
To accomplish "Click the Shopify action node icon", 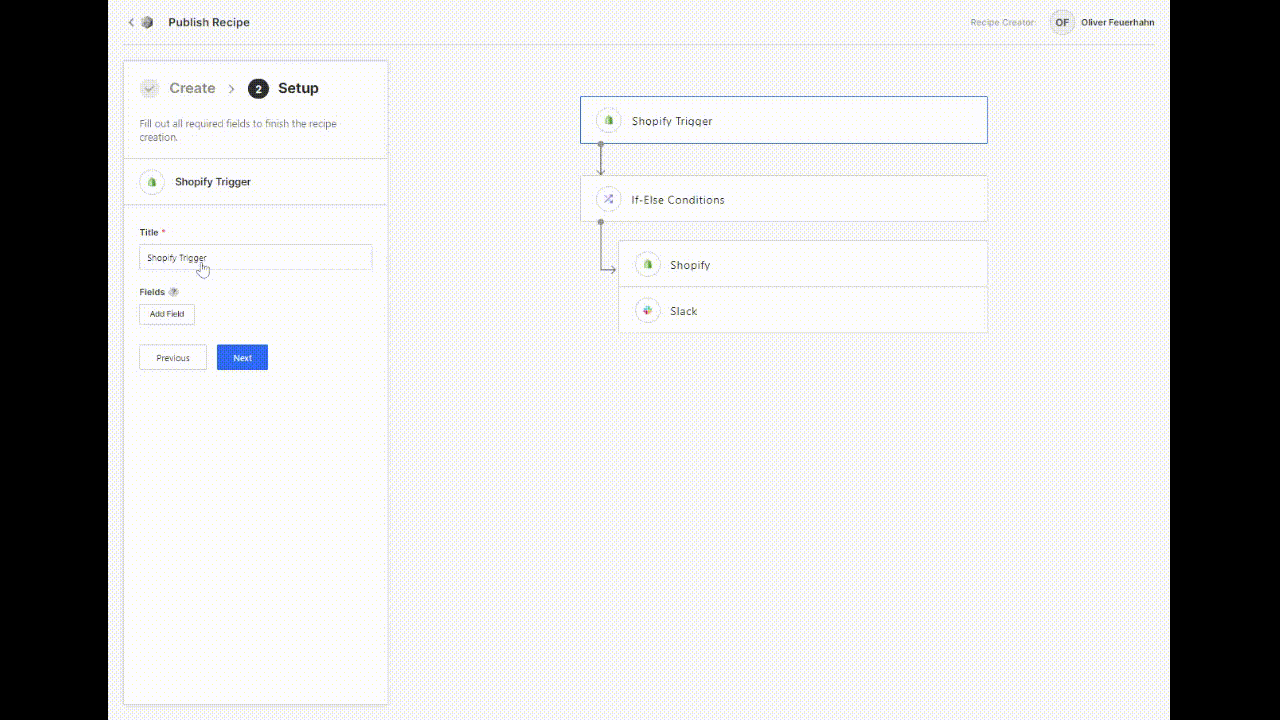I will point(647,264).
